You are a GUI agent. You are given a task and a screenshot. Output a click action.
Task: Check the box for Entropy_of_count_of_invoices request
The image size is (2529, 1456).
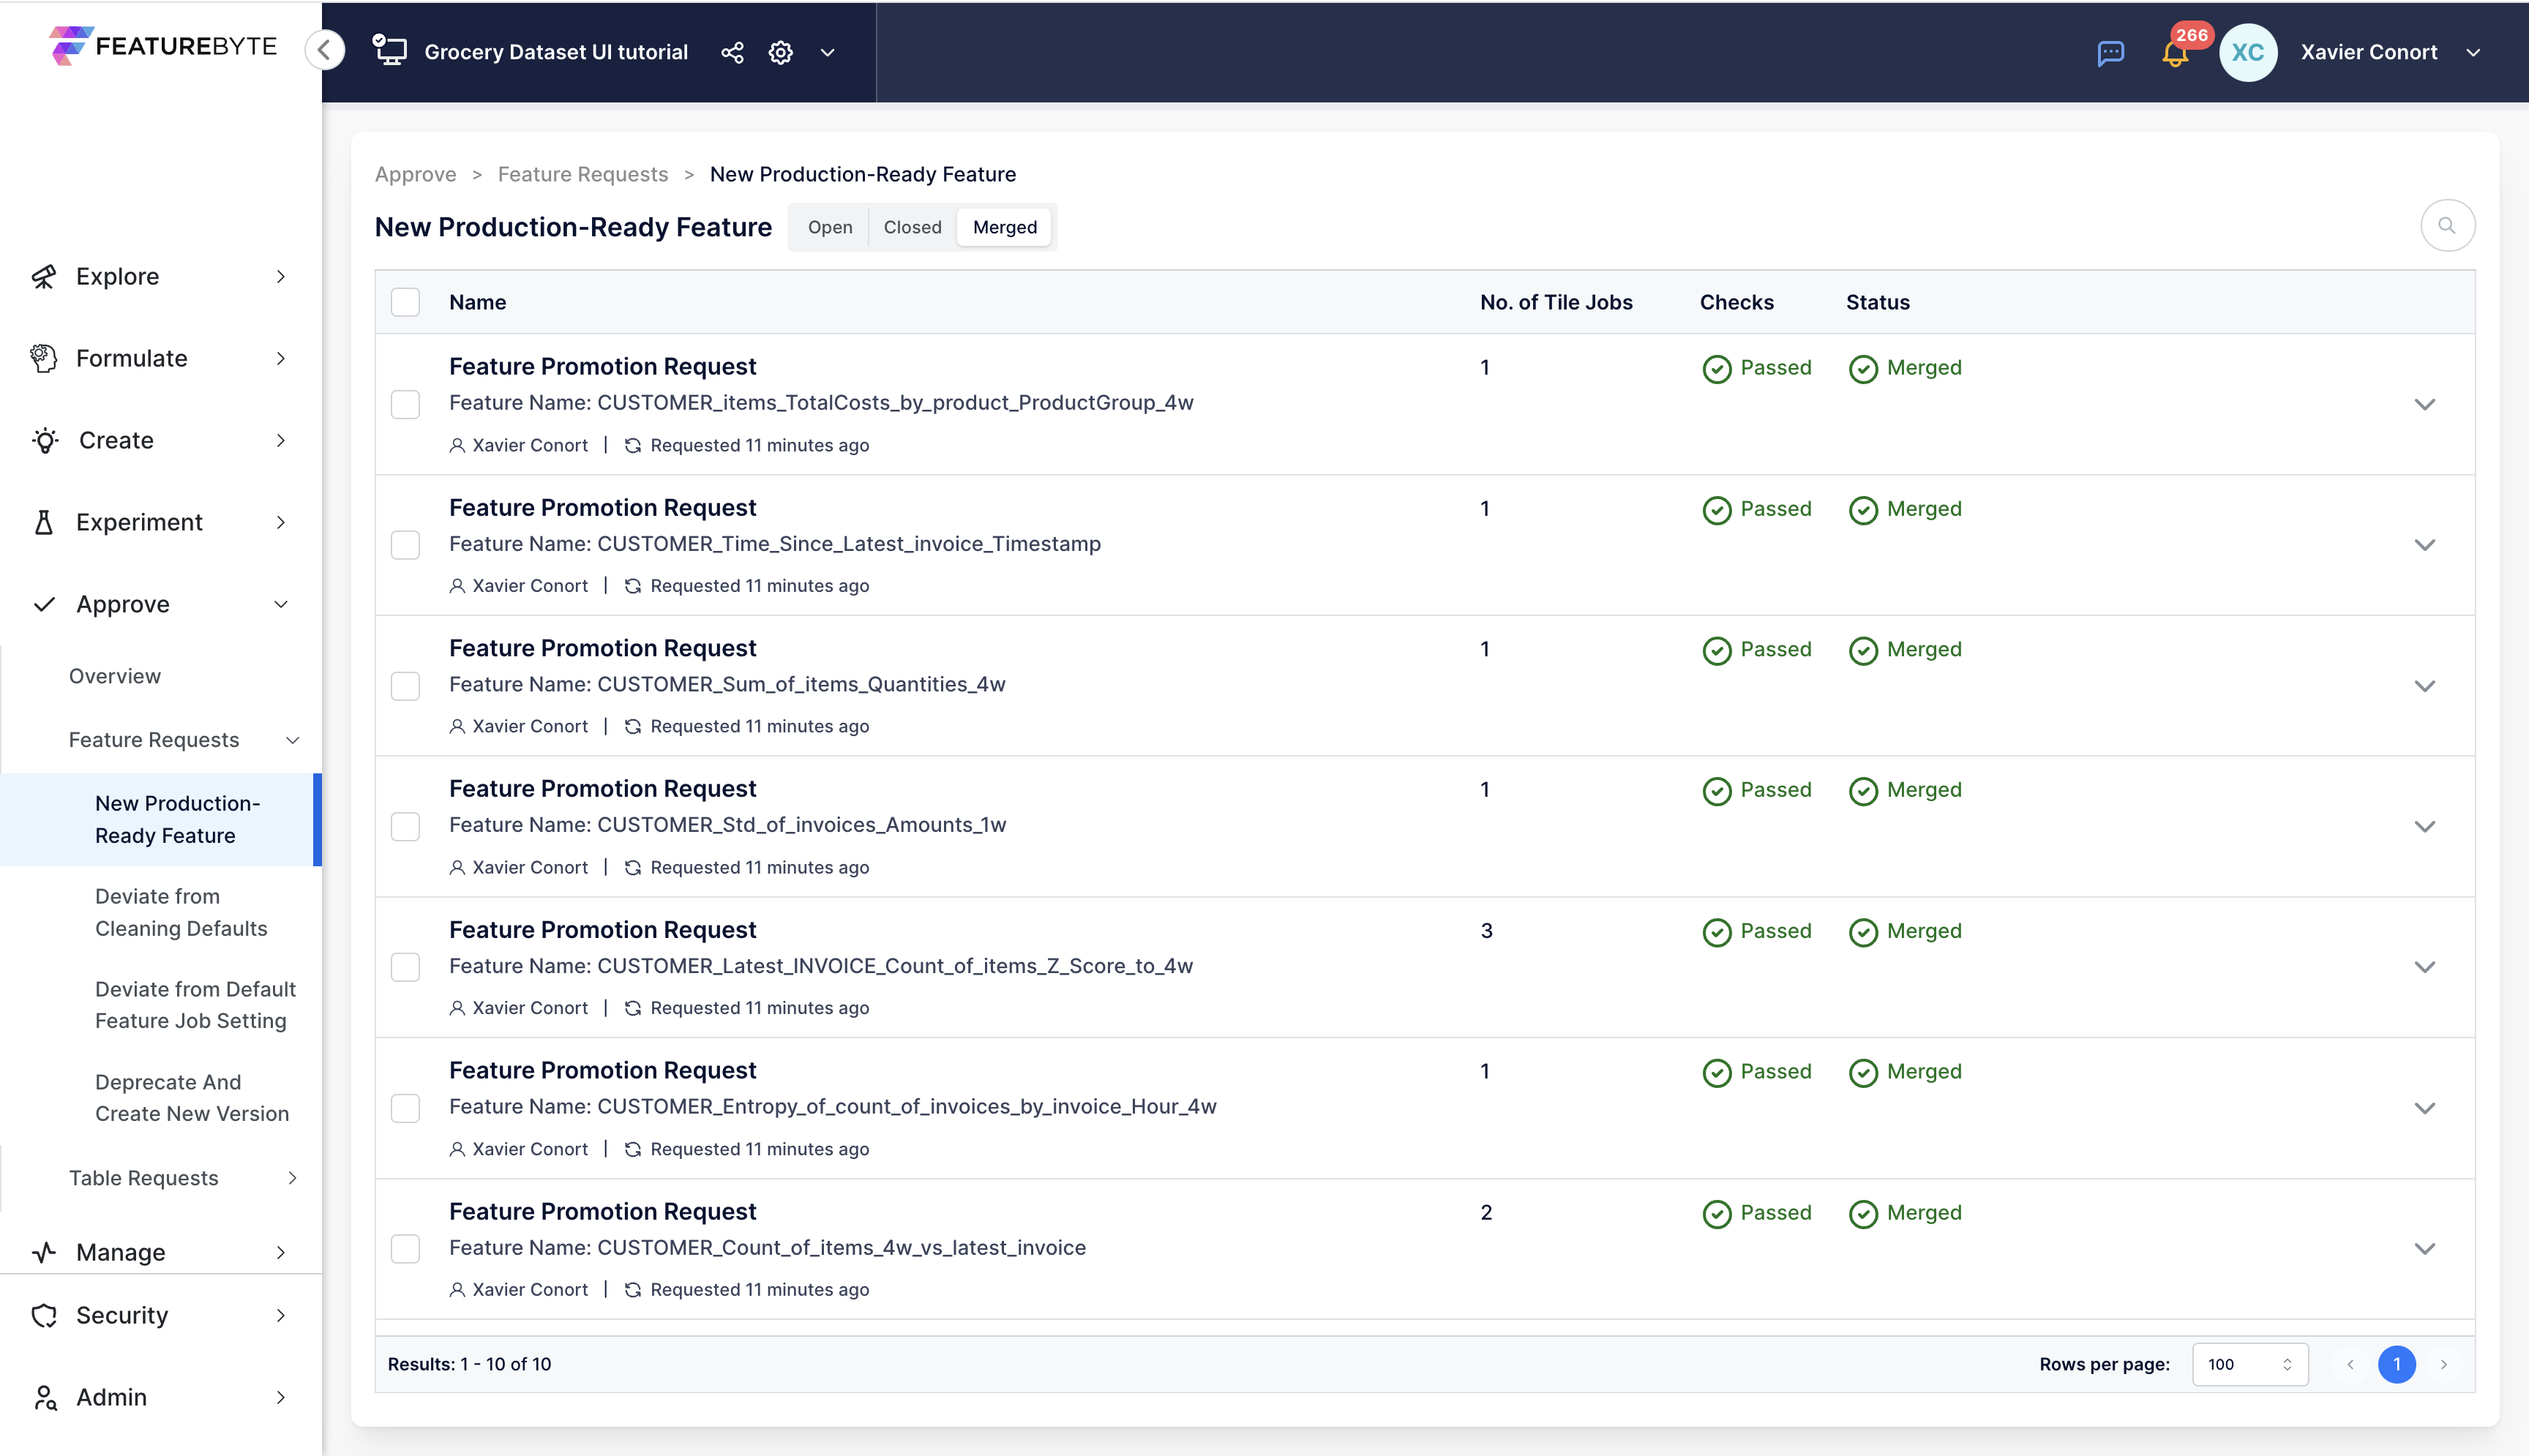click(x=405, y=1108)
